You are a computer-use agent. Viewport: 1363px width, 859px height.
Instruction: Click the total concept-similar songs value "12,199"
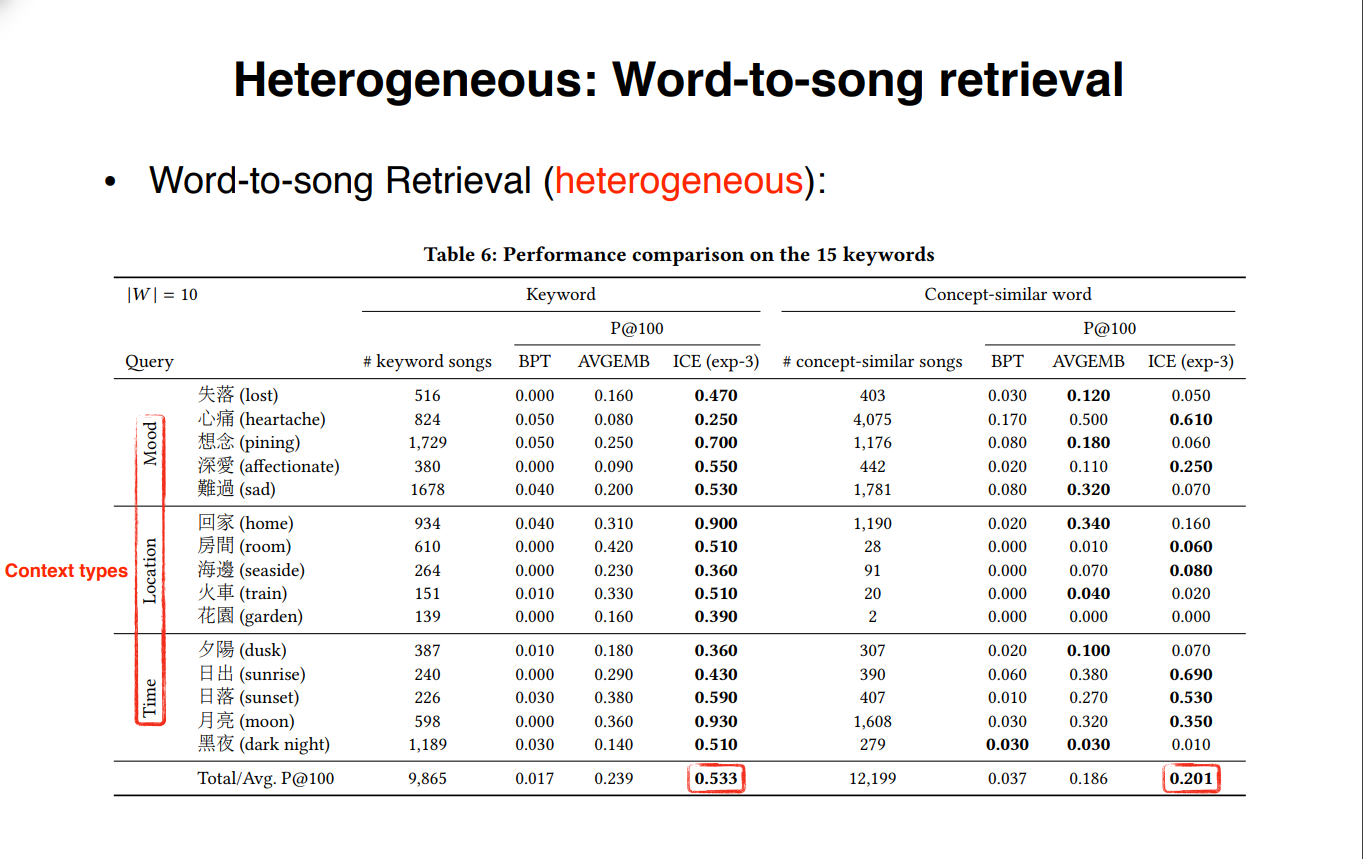click(872, 778)
